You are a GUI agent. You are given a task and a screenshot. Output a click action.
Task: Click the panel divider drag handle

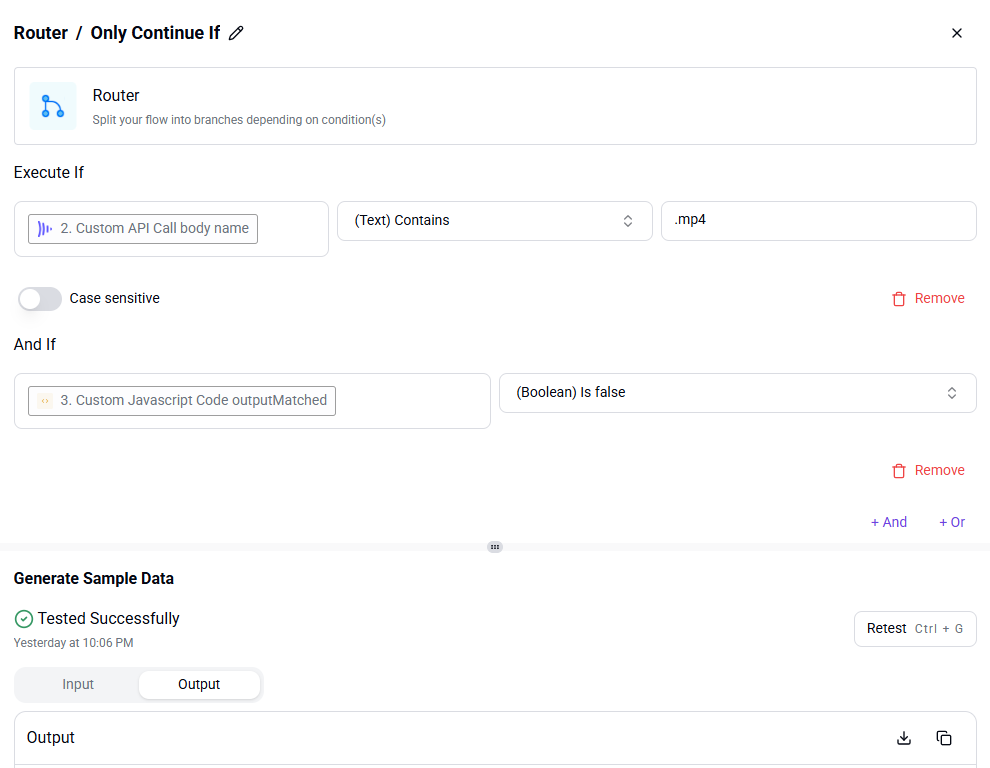(495, 547)
